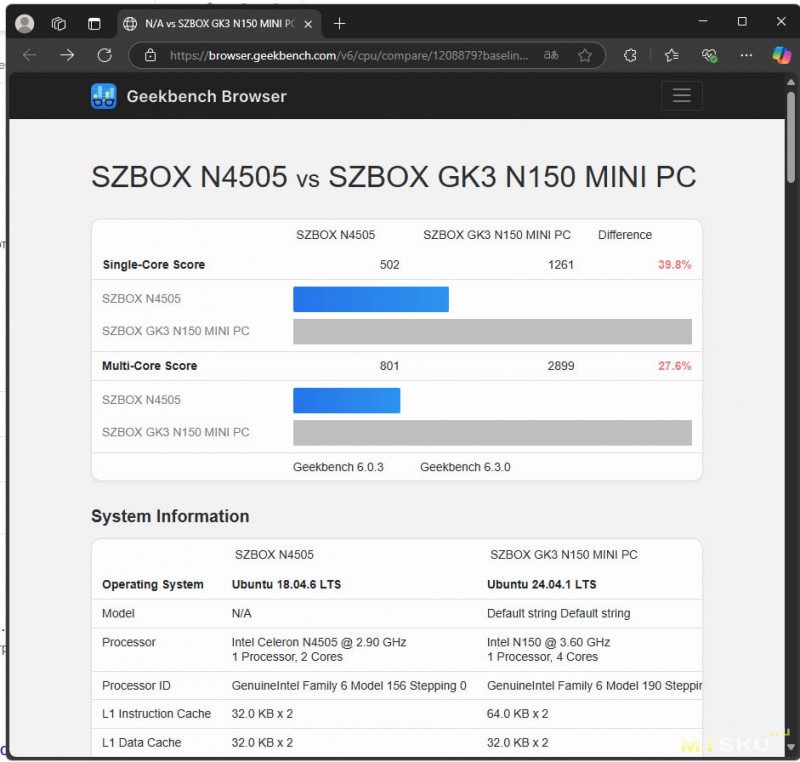Go forward with the arrow button
This screenshot has height=762, width=800.
click(x=67, y=55)
